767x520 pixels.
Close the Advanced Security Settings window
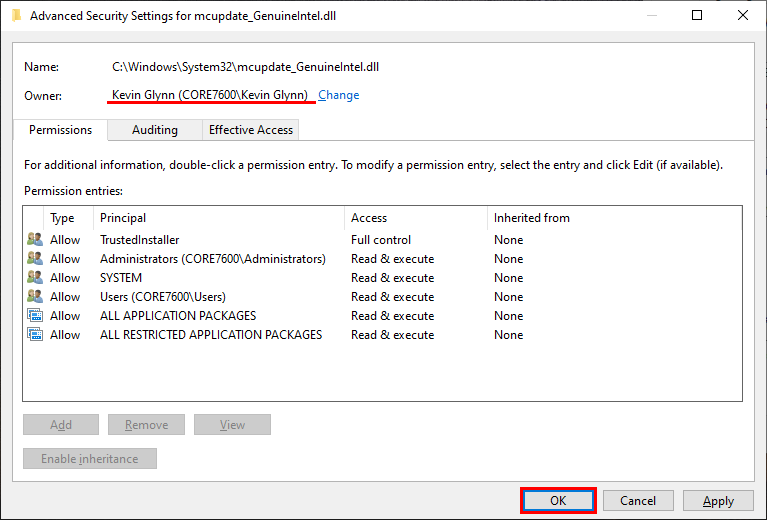tap(743, 15)
